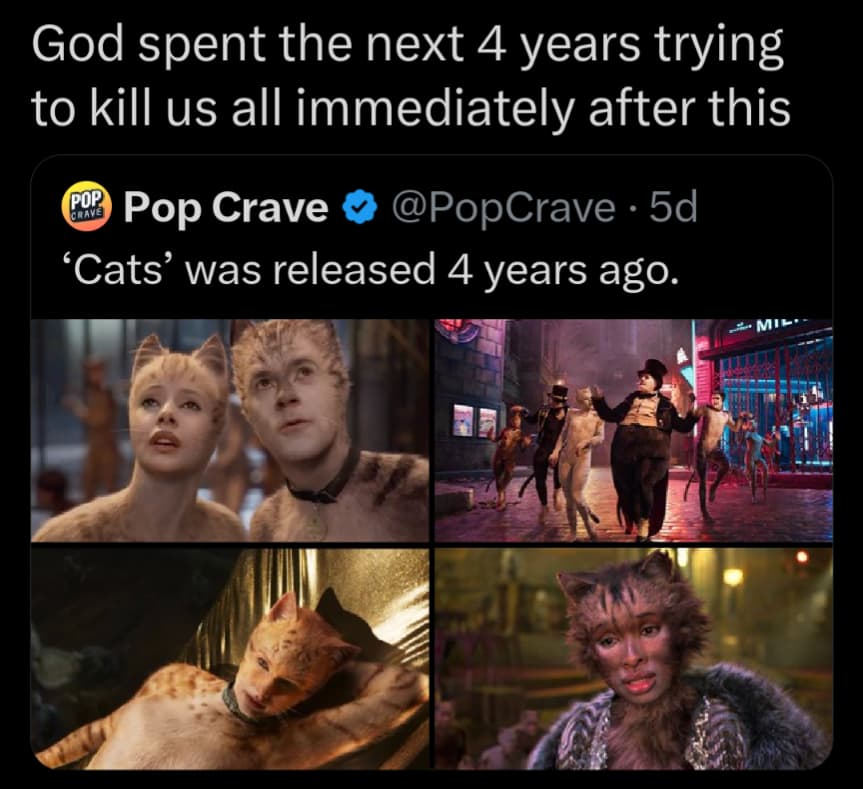Image resolution: width=863 pixels, height=789 pixels.
Task: Open the photo of two cat characters looking up
Action: pyautogui.click(x=230, y=430)
